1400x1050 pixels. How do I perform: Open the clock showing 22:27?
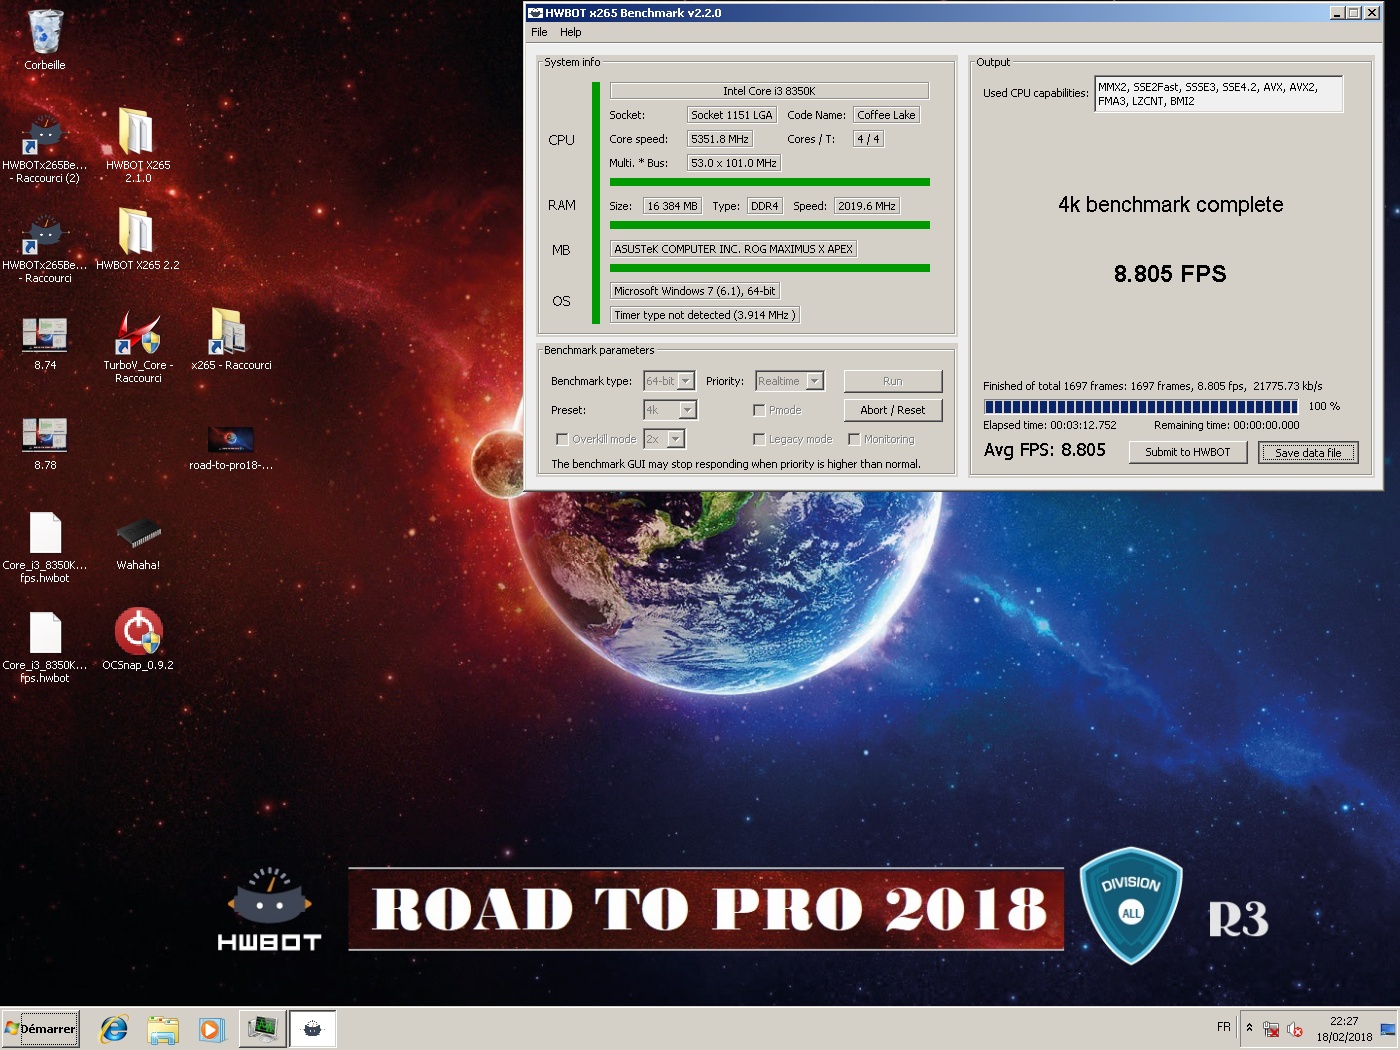[1344, 1029]
